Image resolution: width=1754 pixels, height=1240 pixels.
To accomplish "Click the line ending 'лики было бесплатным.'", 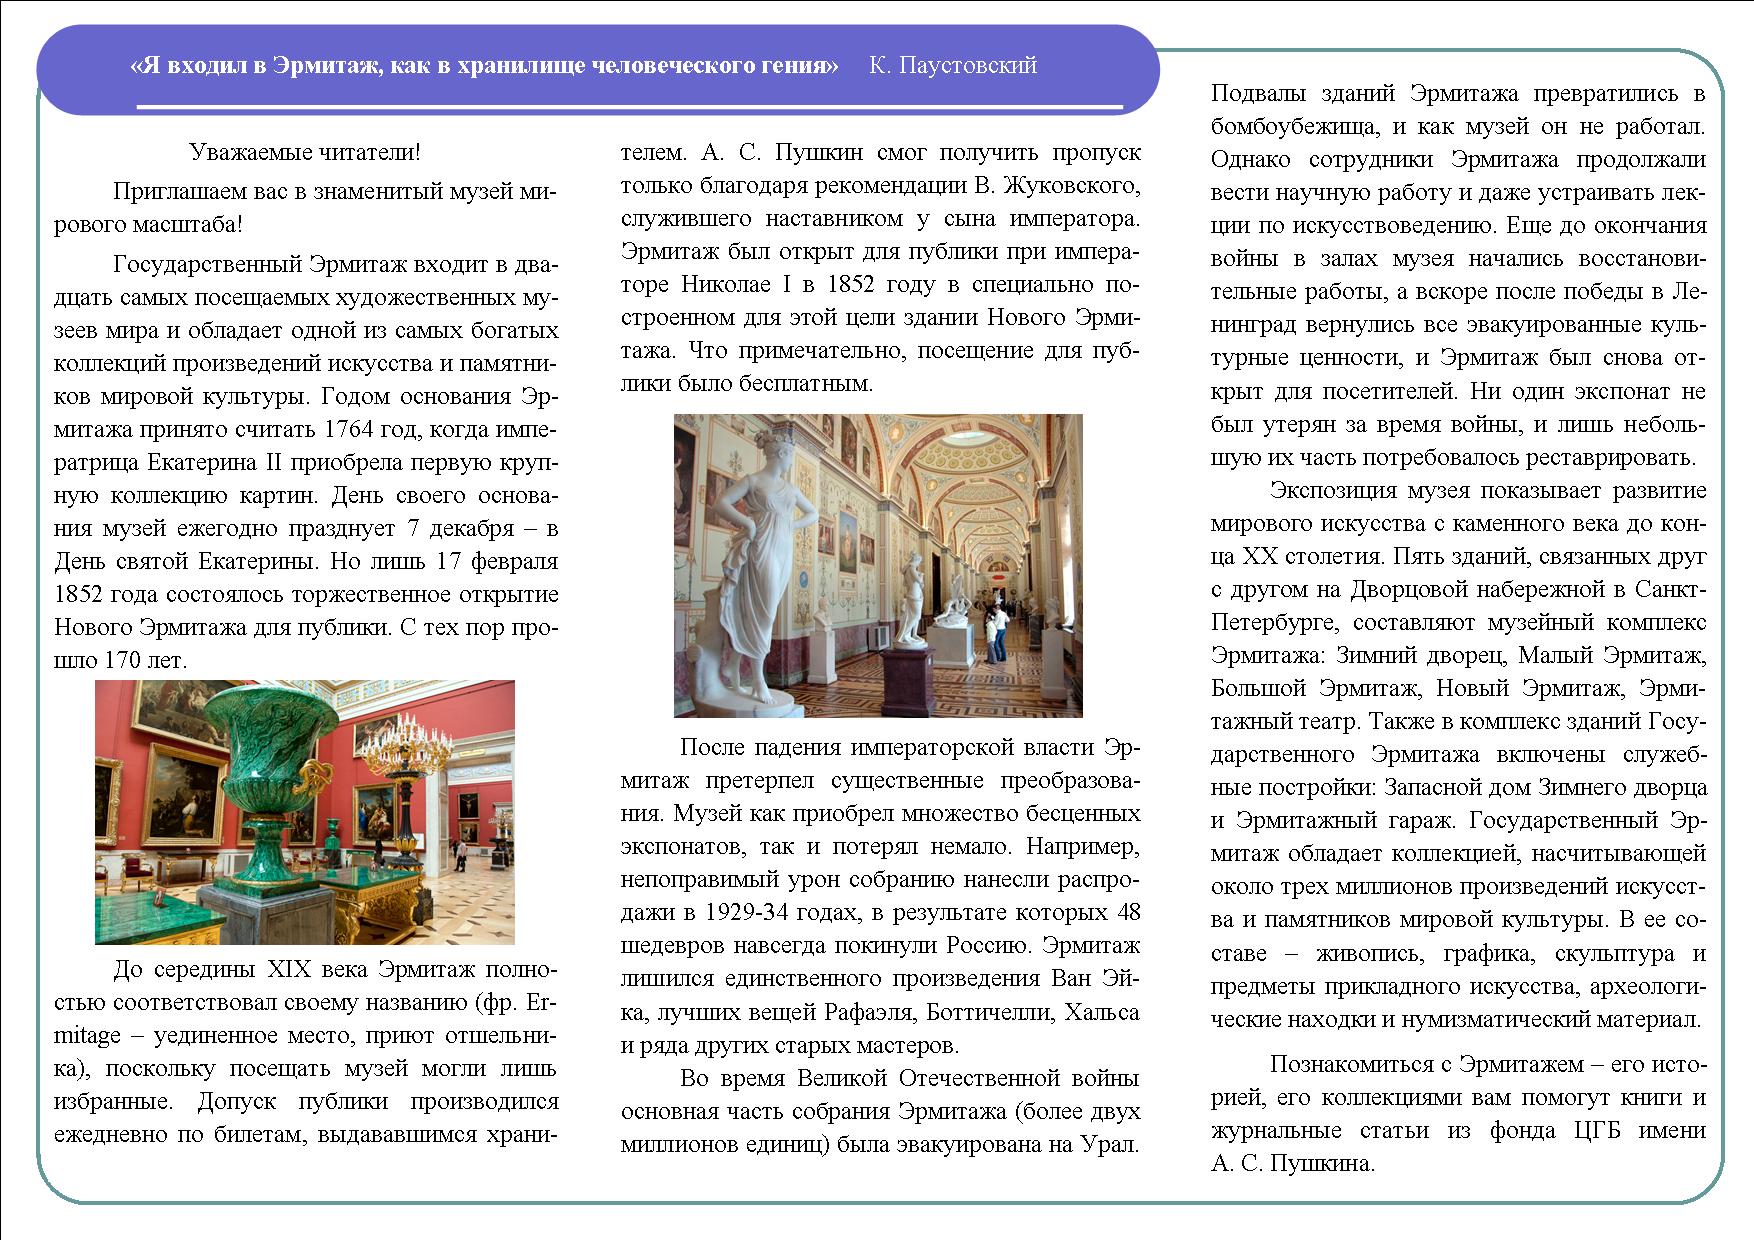I will (746, 383).
